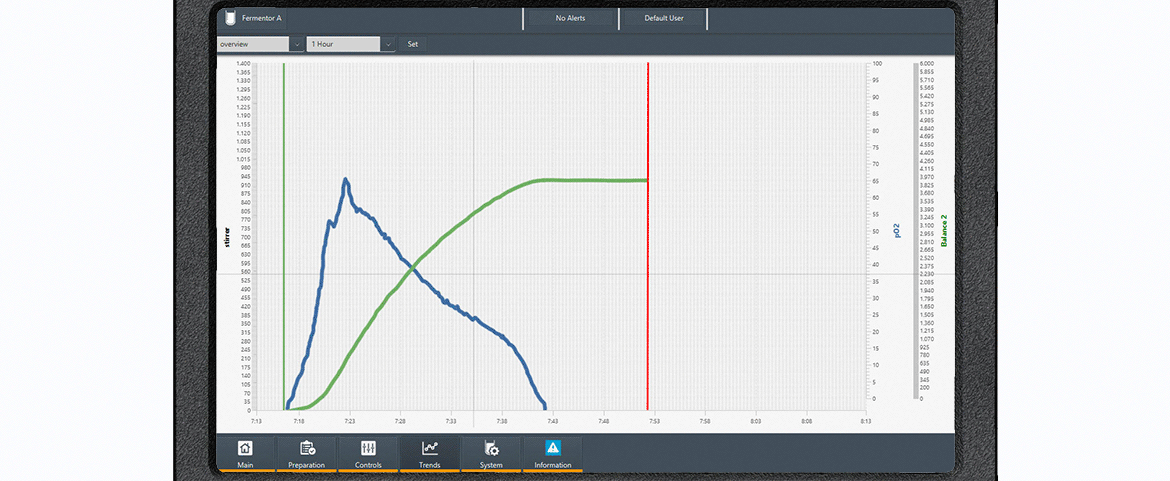Click the No Alerts status button
1170x481 pixels.
570,18
